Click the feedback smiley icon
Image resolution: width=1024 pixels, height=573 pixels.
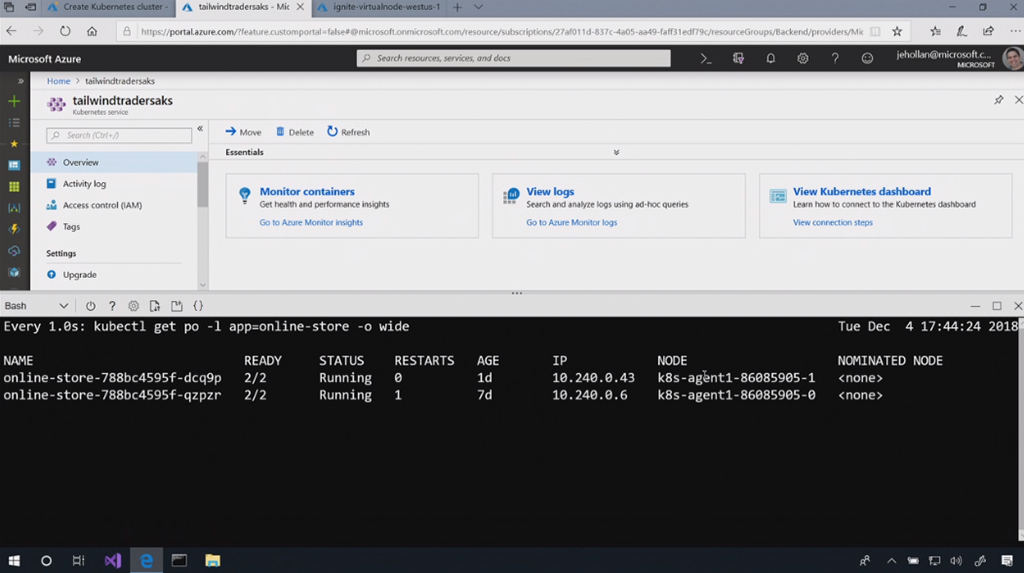click(x=867, y=59)
